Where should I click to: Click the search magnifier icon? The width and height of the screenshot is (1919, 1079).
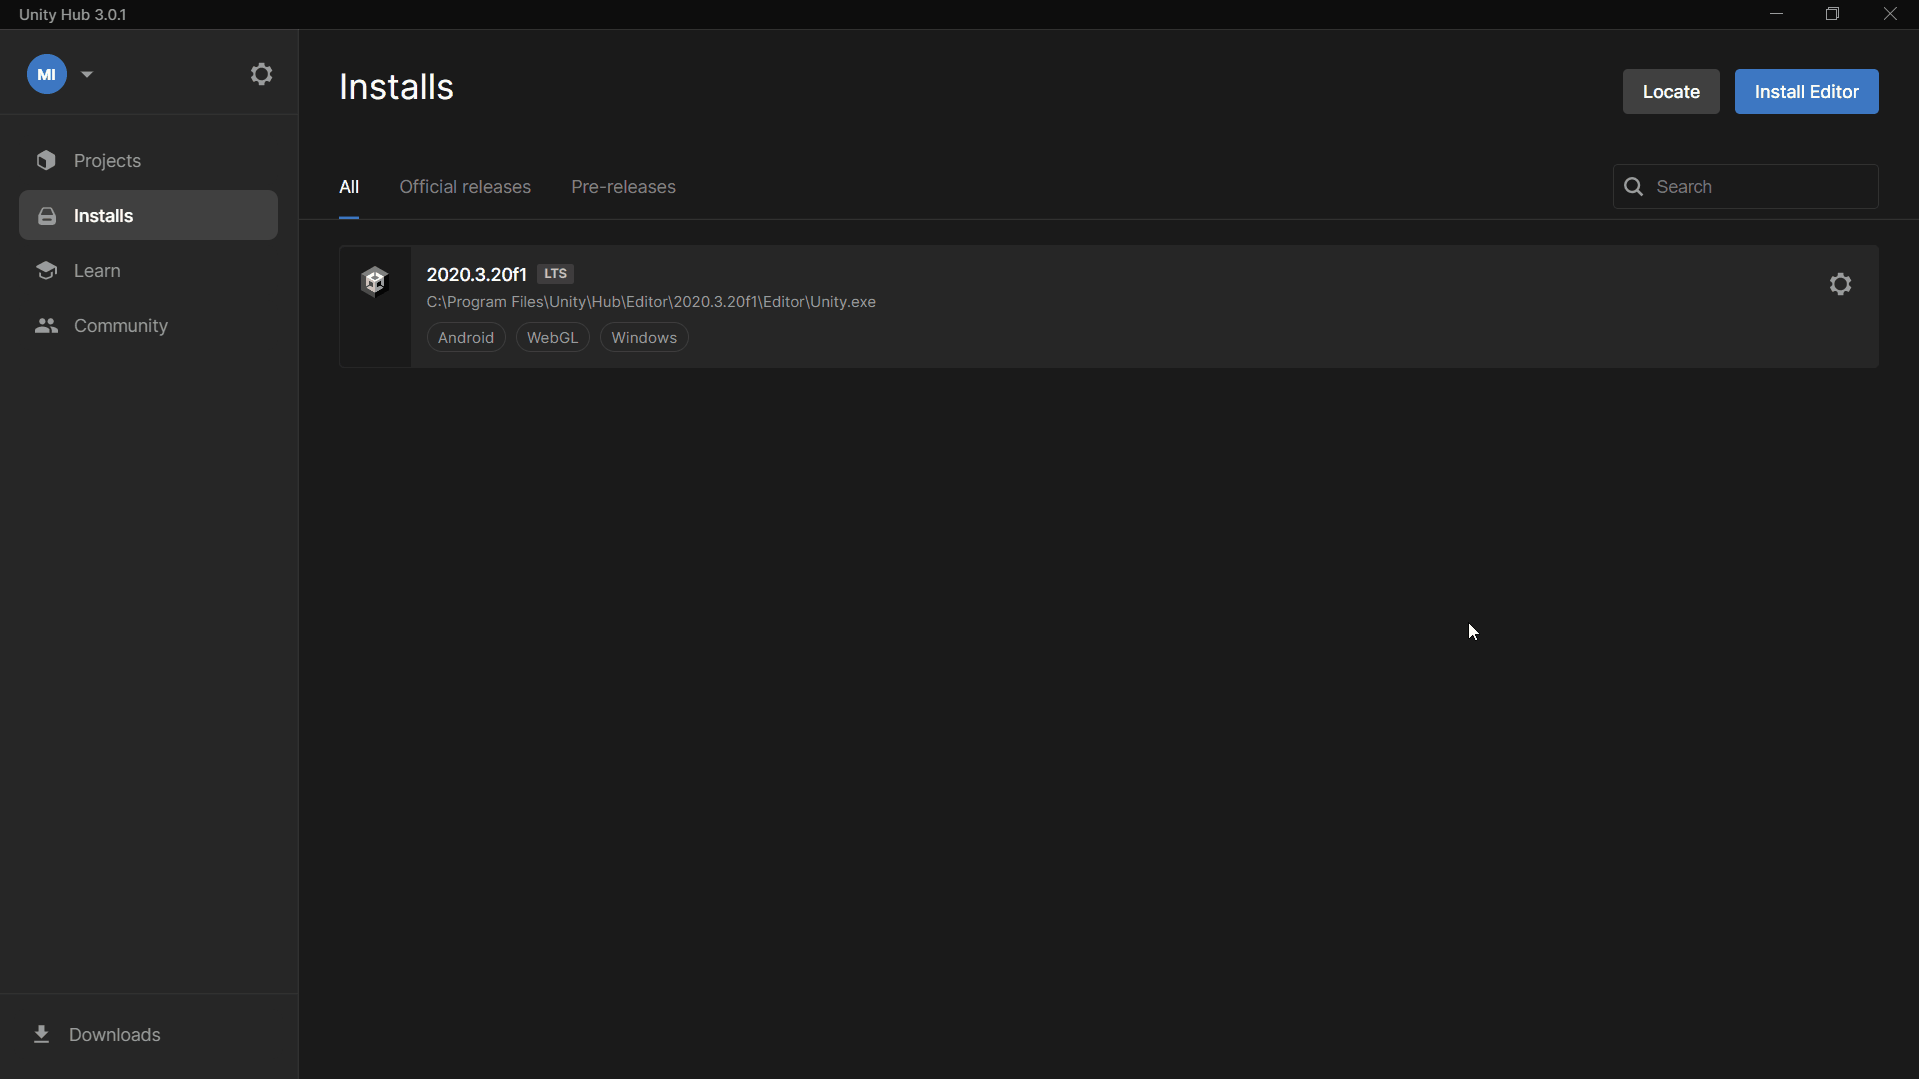tap(1634, 187)
